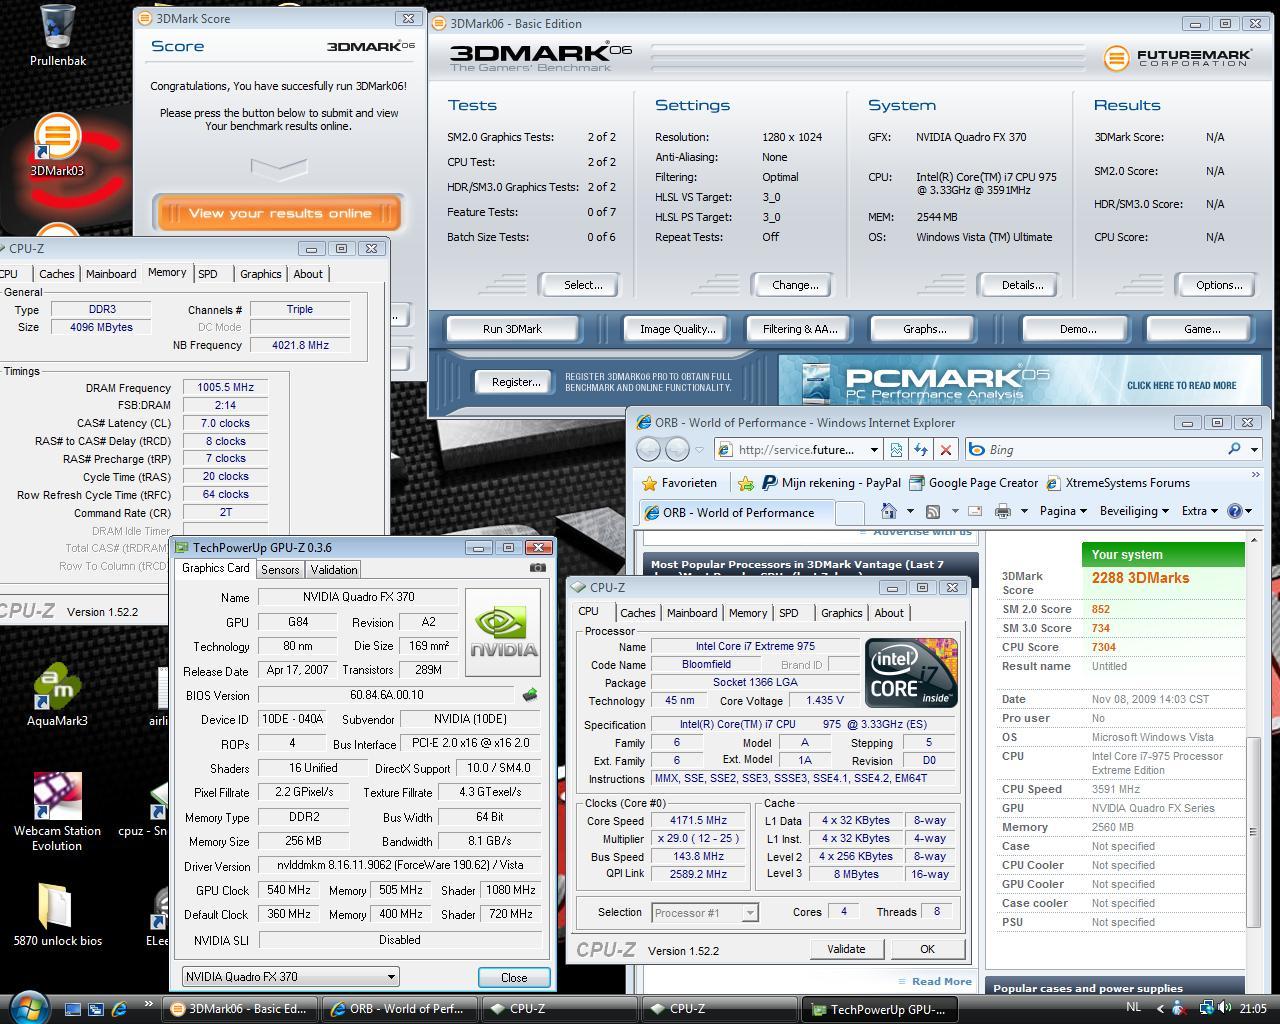
Task: Click the Filtering & AA... button
Action: (800, 329)
